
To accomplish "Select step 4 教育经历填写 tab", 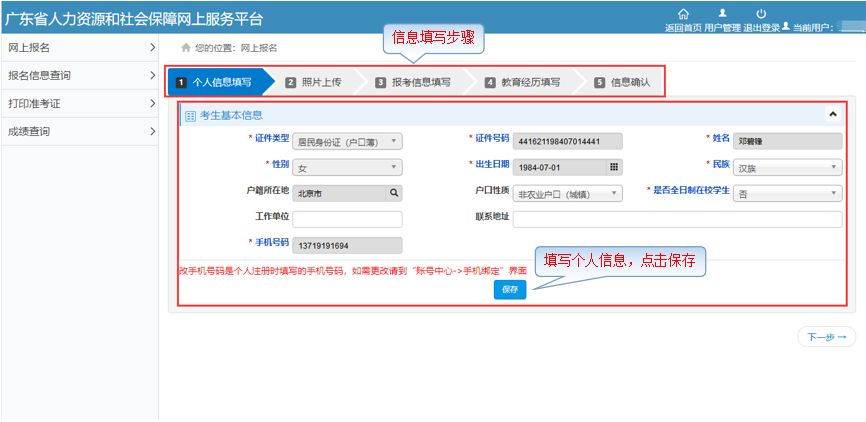I will coord(522,82).
